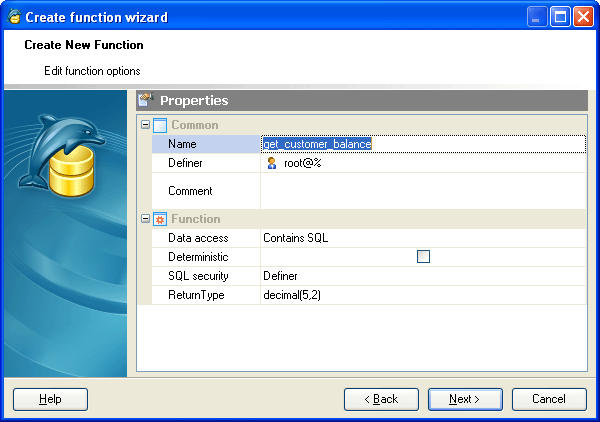Collapse the Function properties group
The height and width of the screenshot is (422, 600).
pyautogui.click(x=145, y=219)
